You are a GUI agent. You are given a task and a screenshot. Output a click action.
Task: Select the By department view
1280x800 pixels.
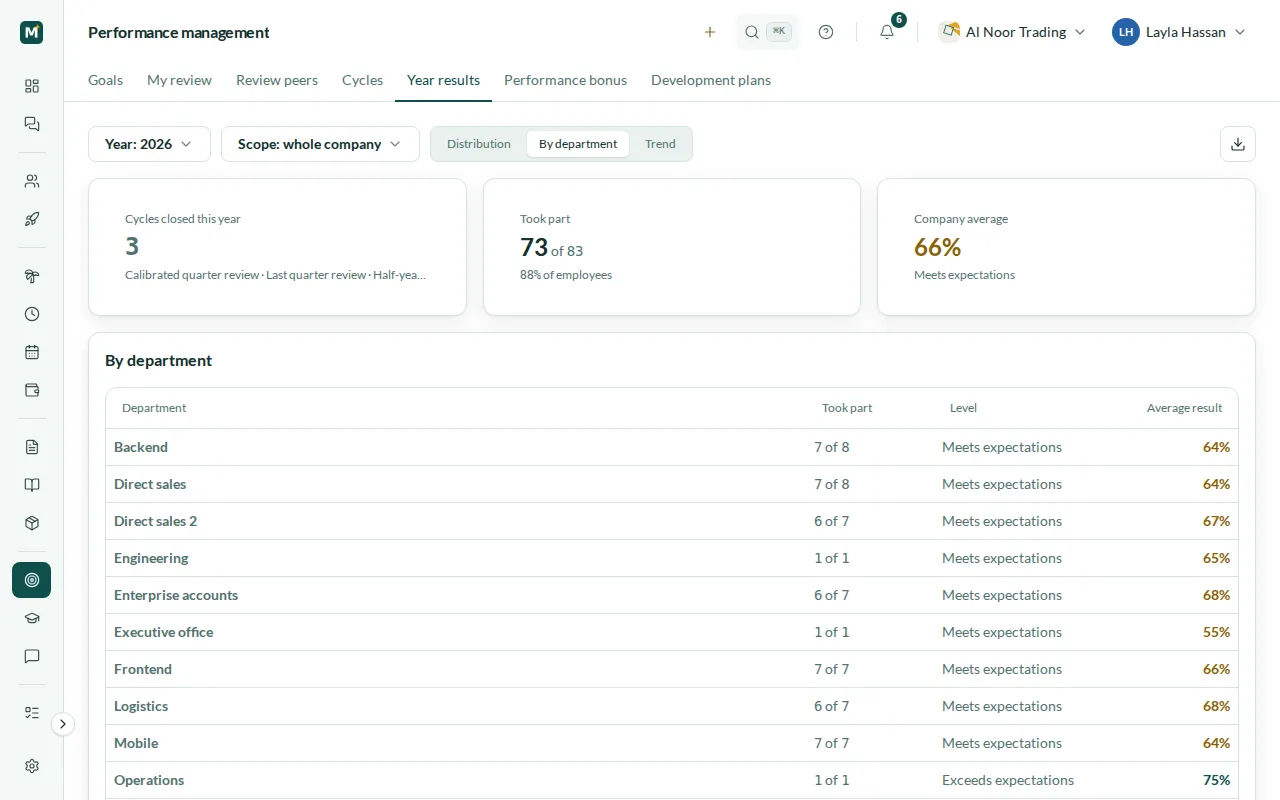[578, 144]
